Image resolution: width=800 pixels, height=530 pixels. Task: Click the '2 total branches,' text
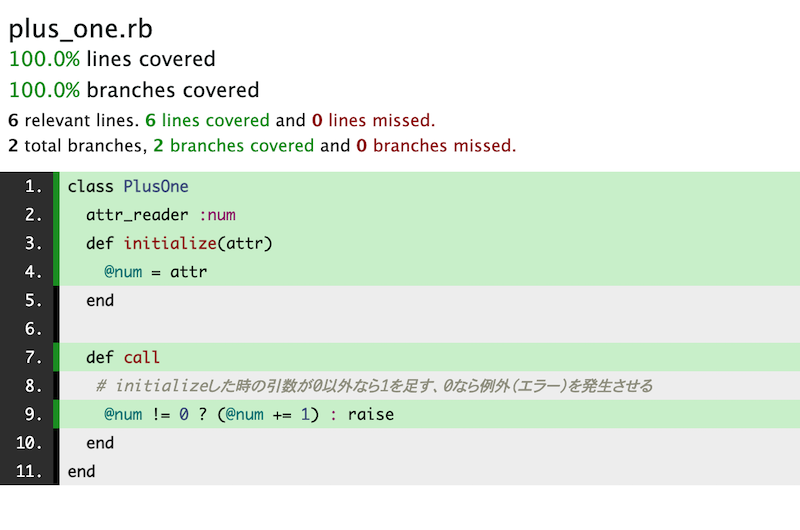78,146
